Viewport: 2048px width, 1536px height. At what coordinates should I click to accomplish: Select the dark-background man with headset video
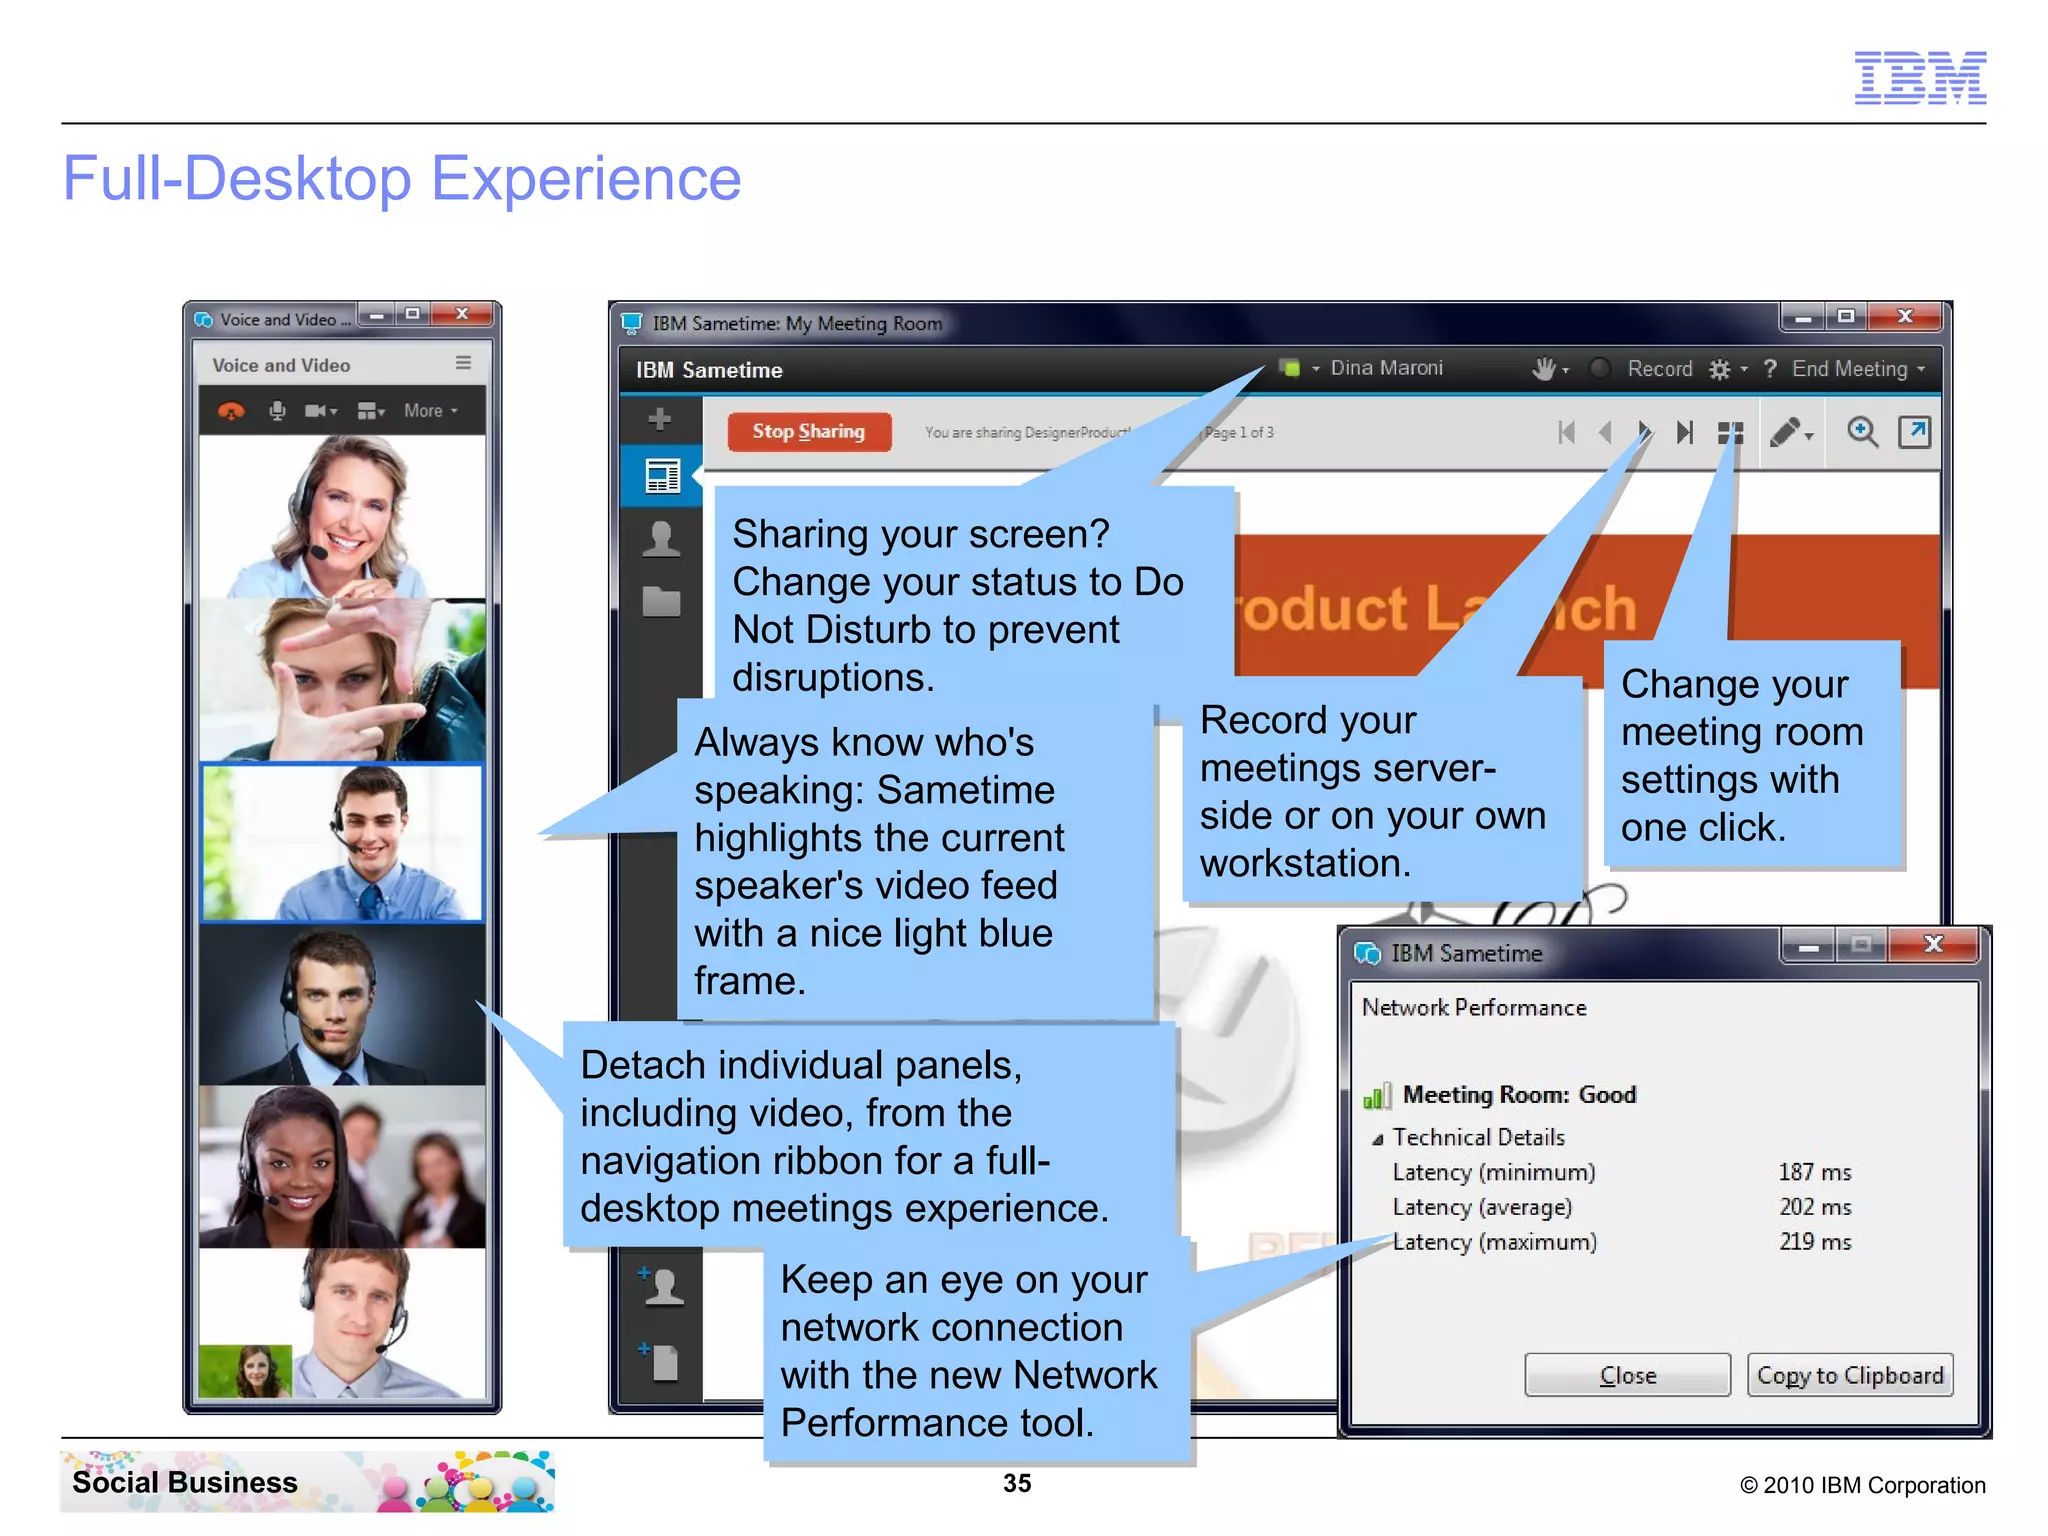[342, 1004]
